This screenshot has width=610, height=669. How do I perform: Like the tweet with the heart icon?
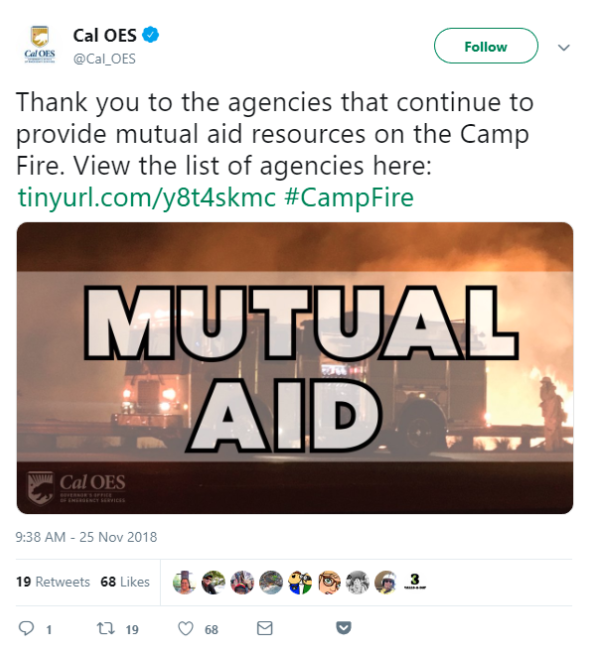(x=186, y=628)
